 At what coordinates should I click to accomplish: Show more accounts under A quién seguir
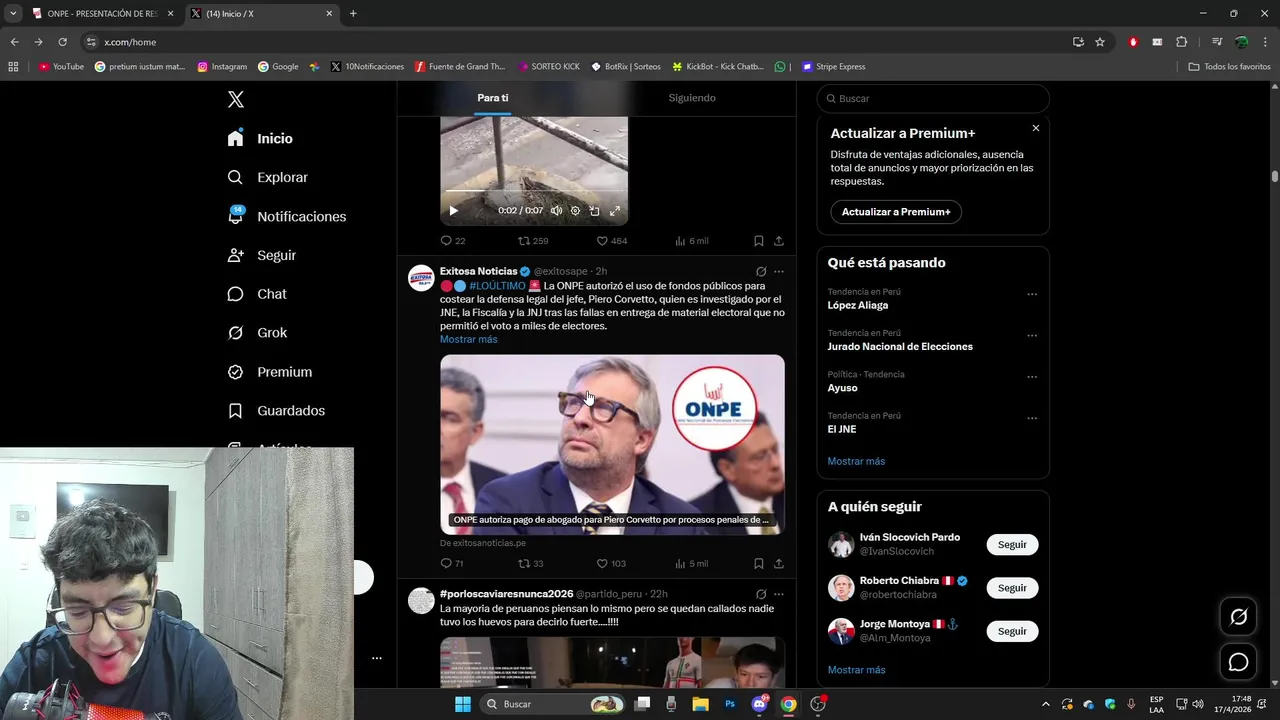[x=856, y=670]
